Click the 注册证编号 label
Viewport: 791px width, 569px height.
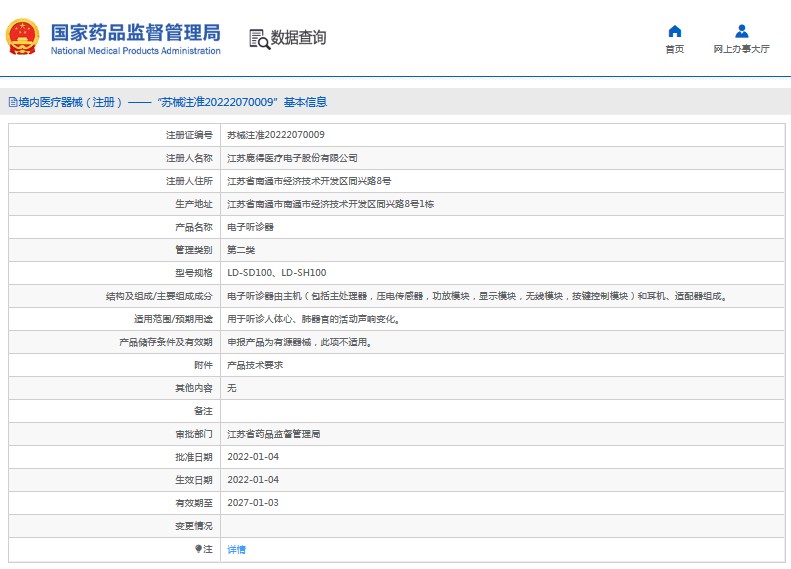pyautogui.click(x=189, y=135)
